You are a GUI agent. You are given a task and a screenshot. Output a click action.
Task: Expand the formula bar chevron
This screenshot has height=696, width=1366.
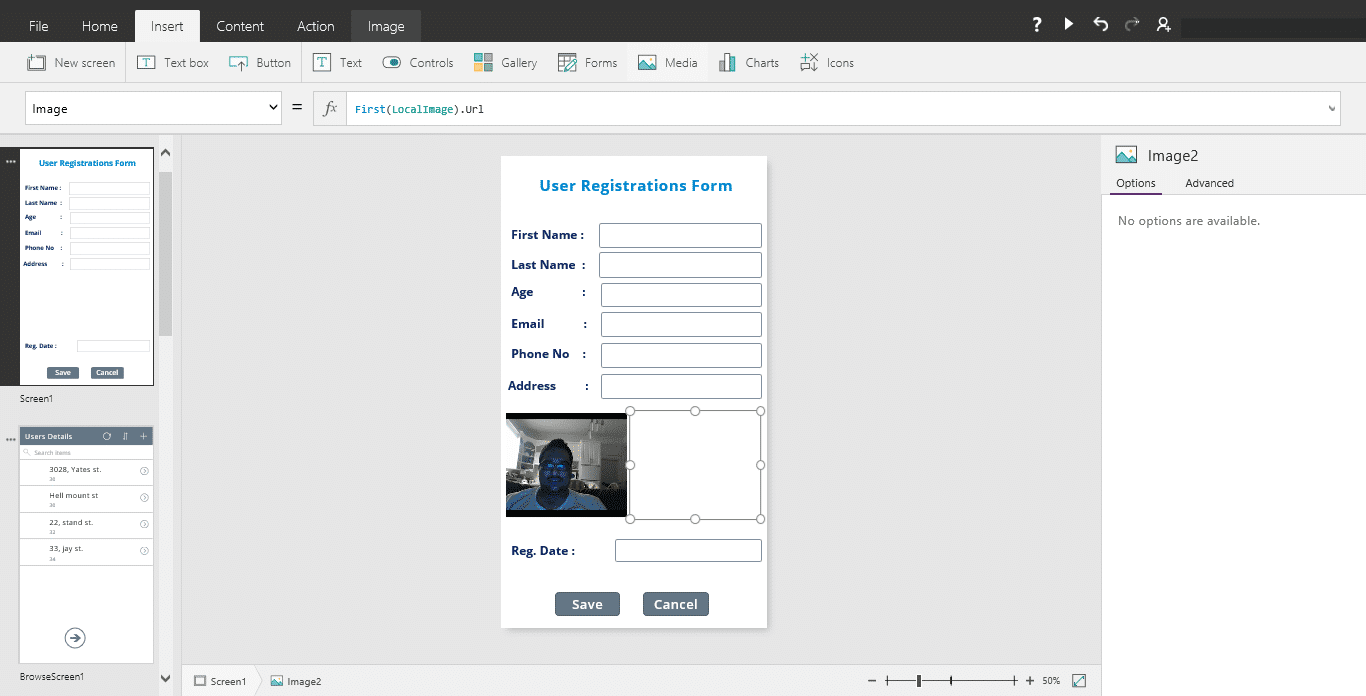point(1331,108)
